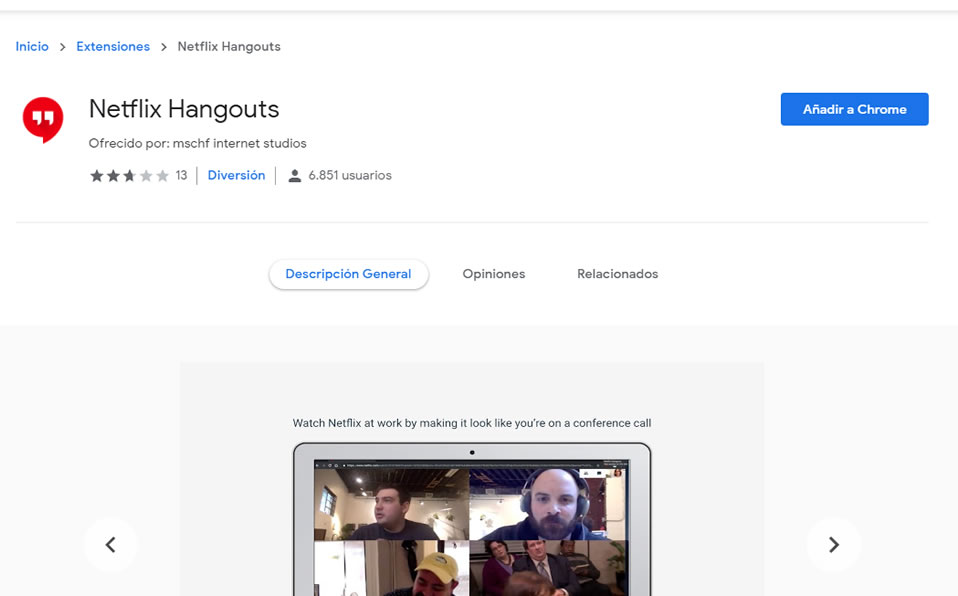The image size is (958, 596).
Task: Click 'Netflix Hangouts' breadcrumb text
Action: tap(229, 46)
